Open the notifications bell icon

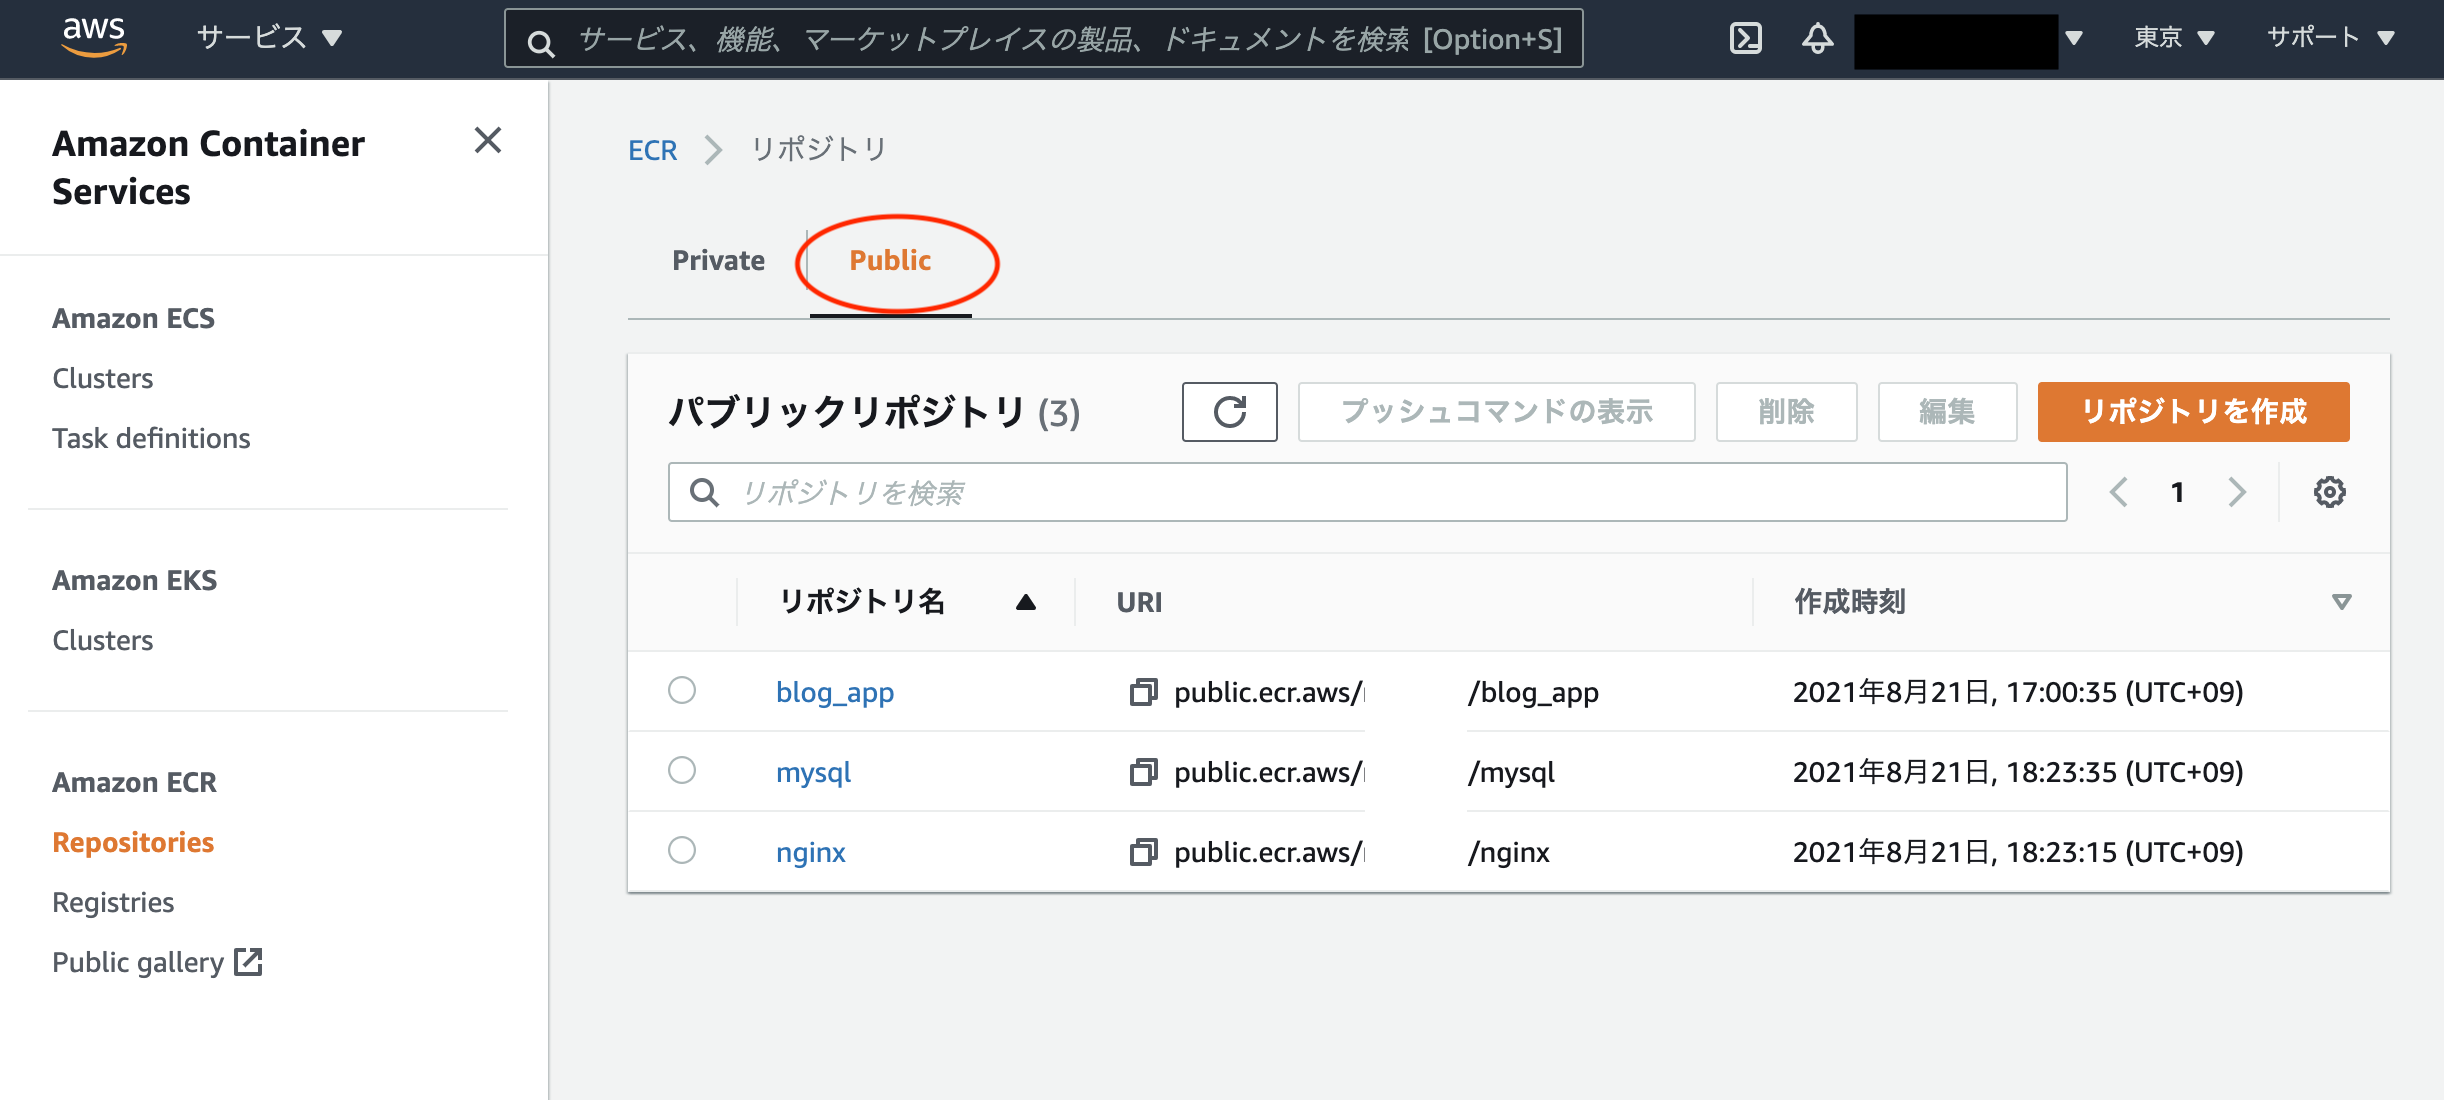(1818, 38)
